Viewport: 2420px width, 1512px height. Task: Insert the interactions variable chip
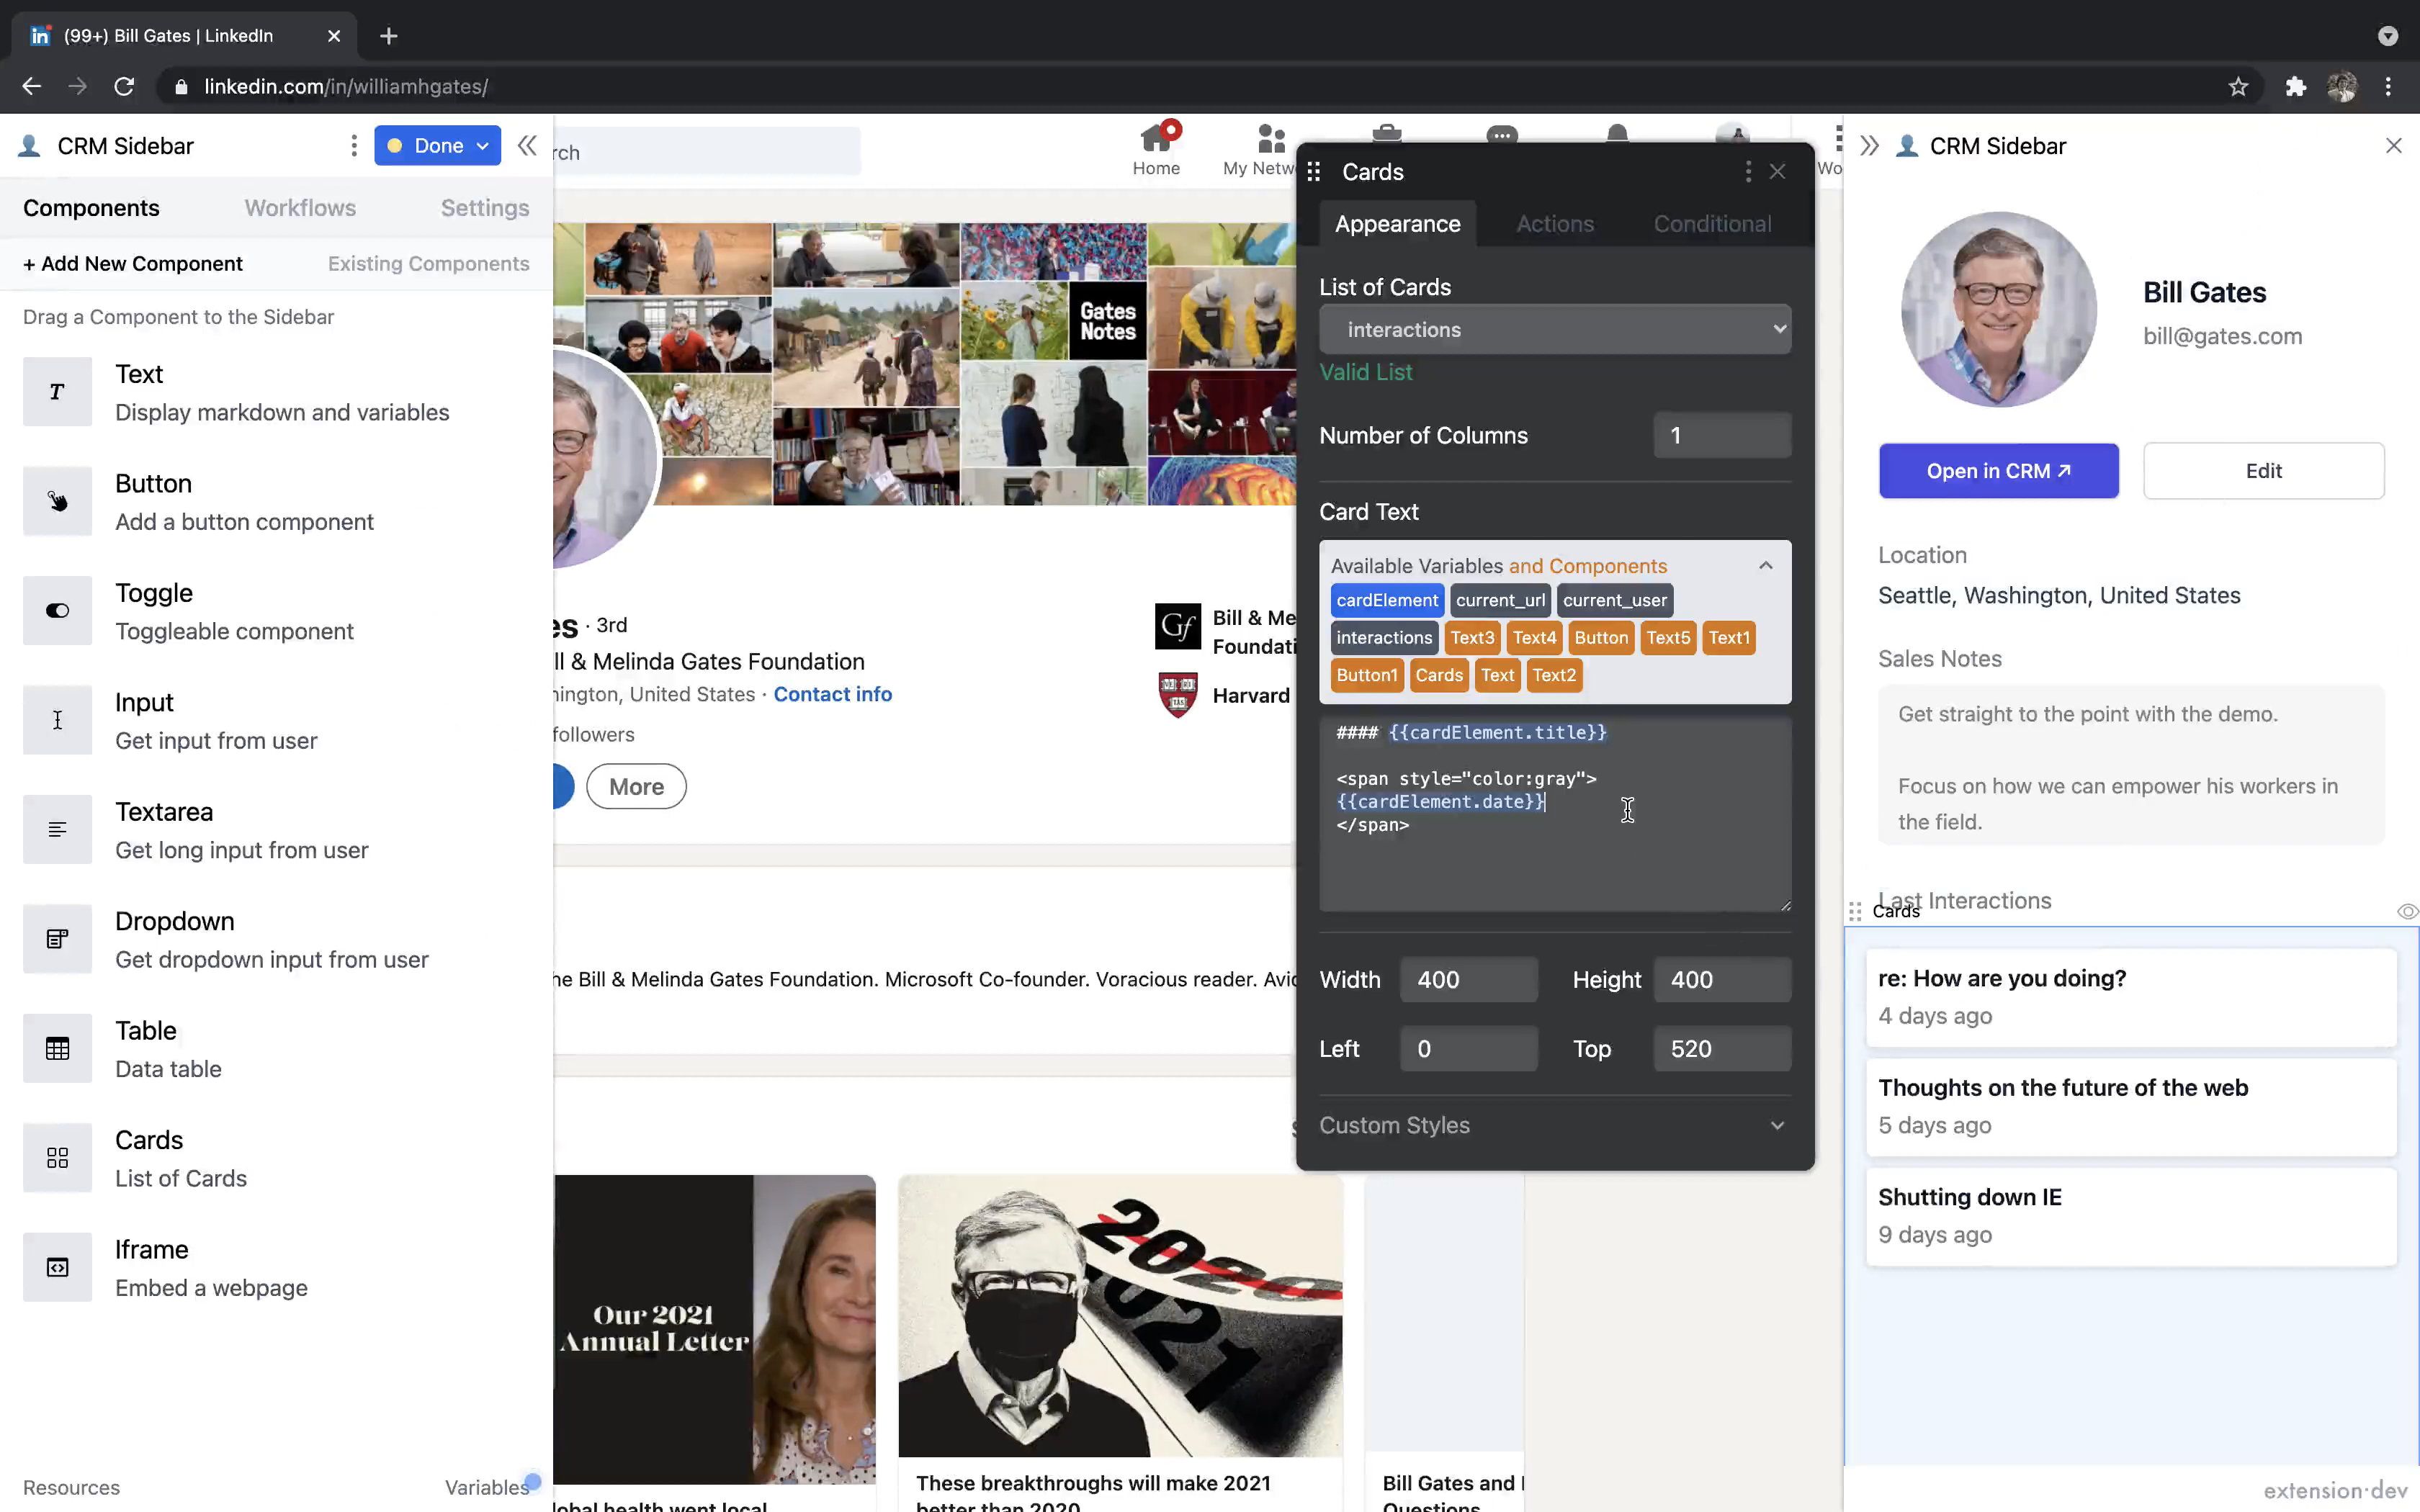[1384, 638]
